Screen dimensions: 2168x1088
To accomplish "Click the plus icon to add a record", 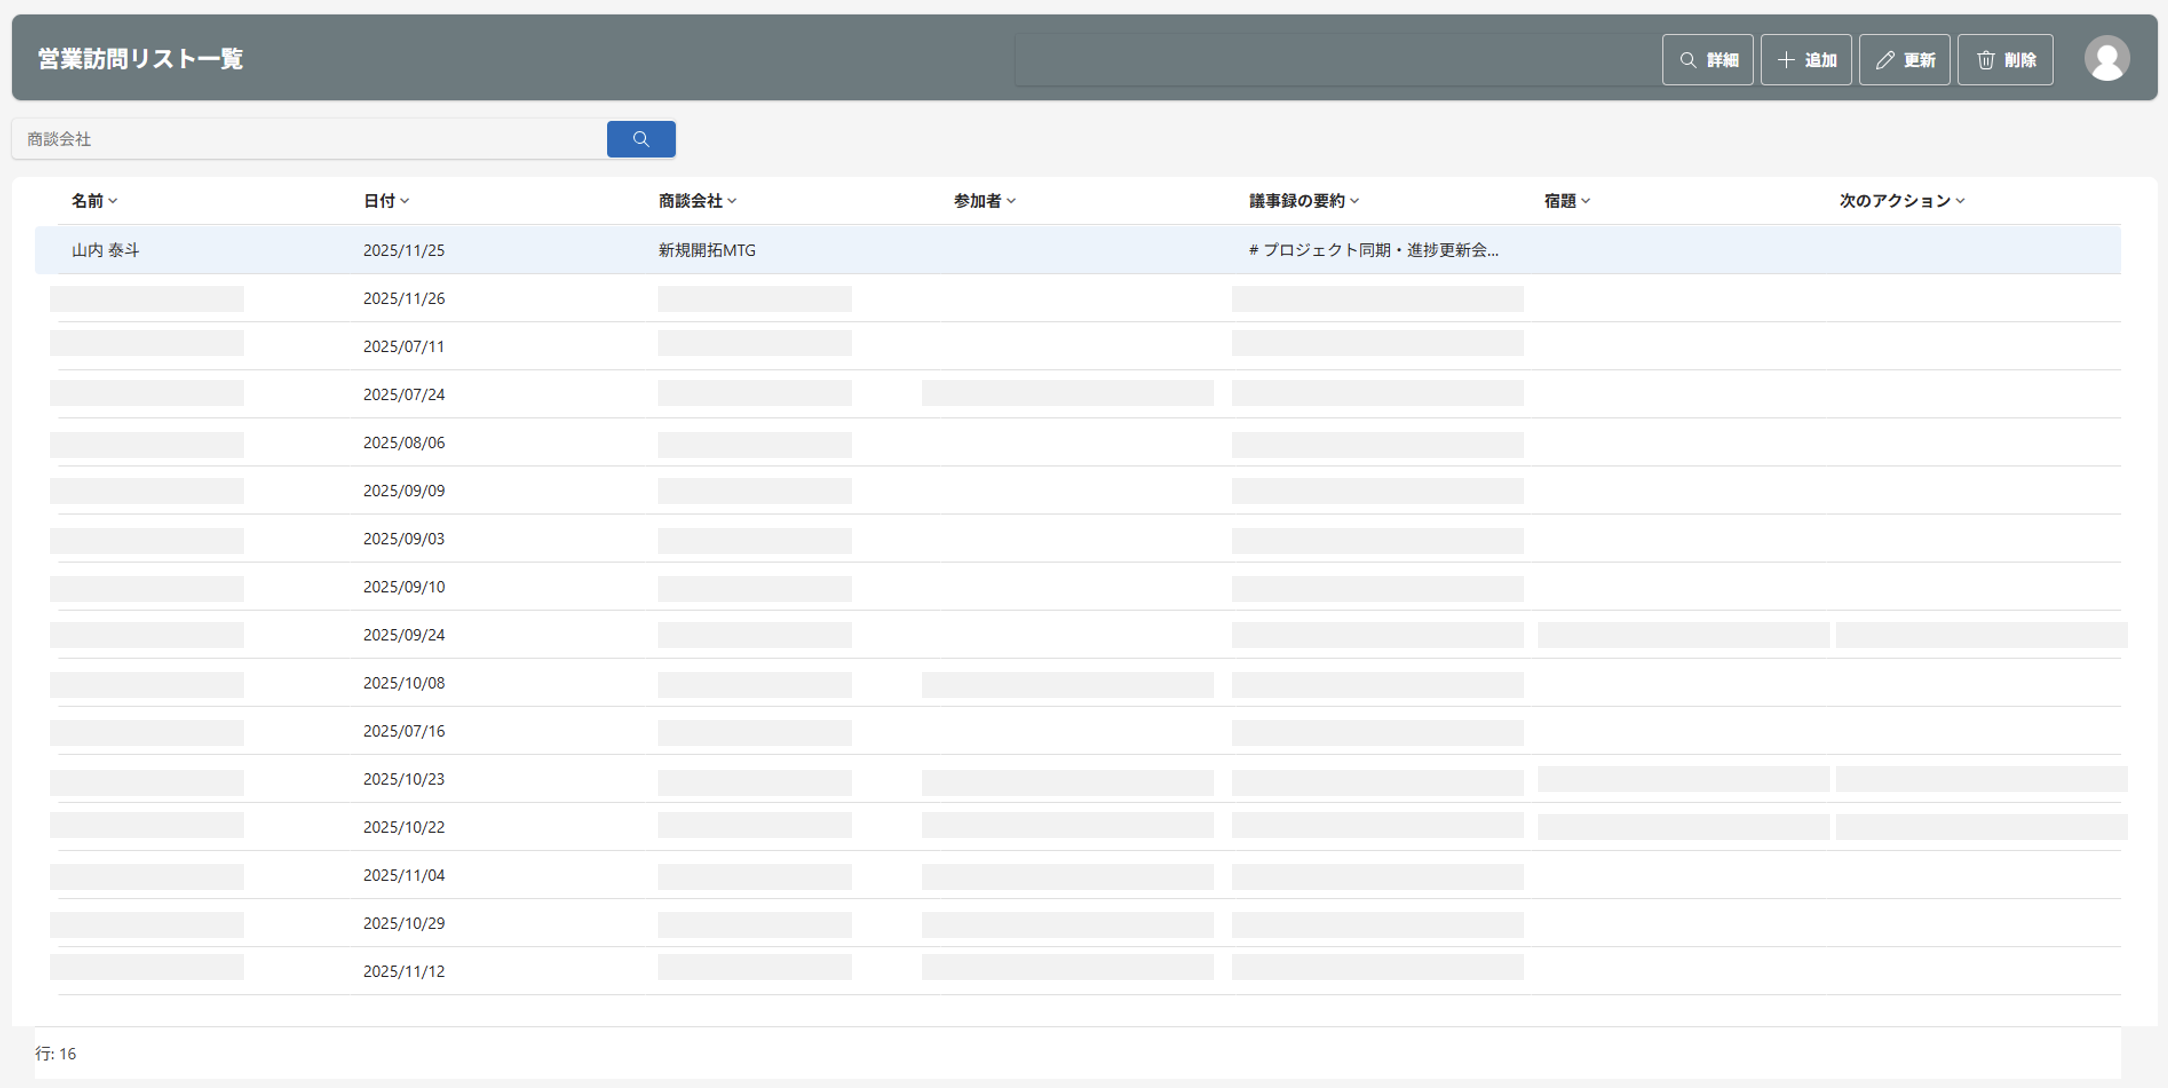I will [1786, 59].
